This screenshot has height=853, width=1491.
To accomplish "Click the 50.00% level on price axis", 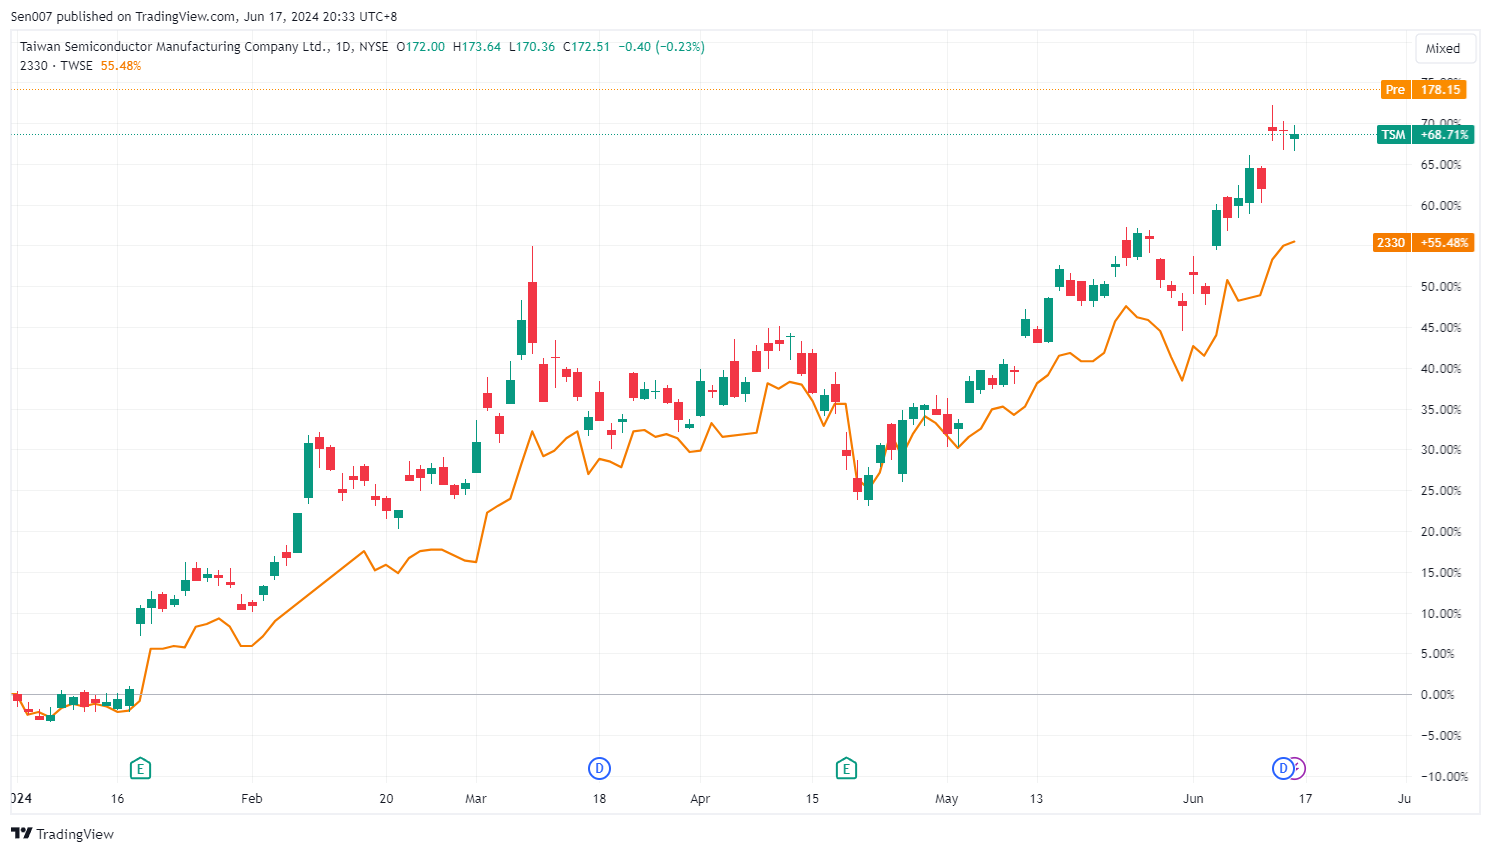I will coord(1440,287).
